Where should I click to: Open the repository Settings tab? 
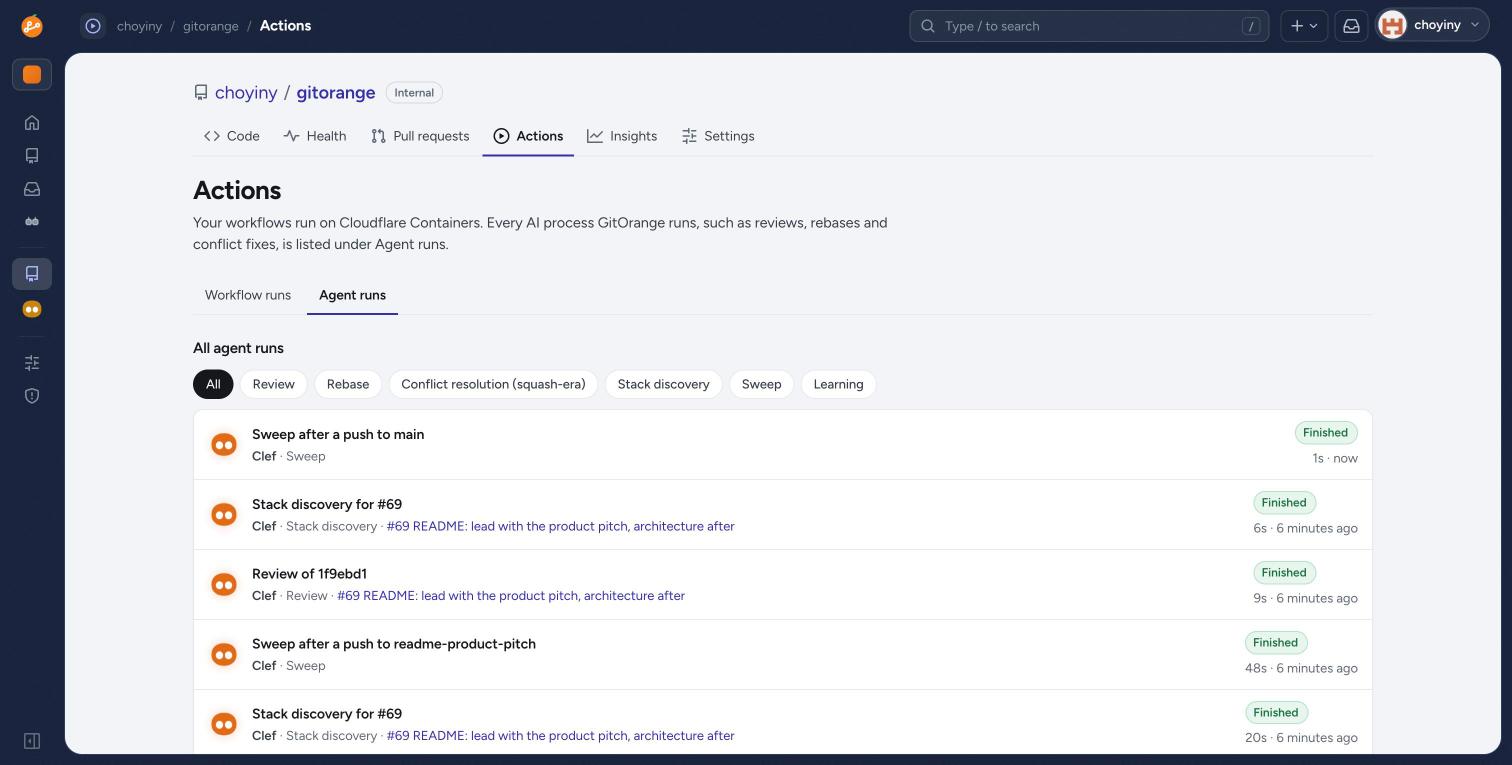click(718, 136)
